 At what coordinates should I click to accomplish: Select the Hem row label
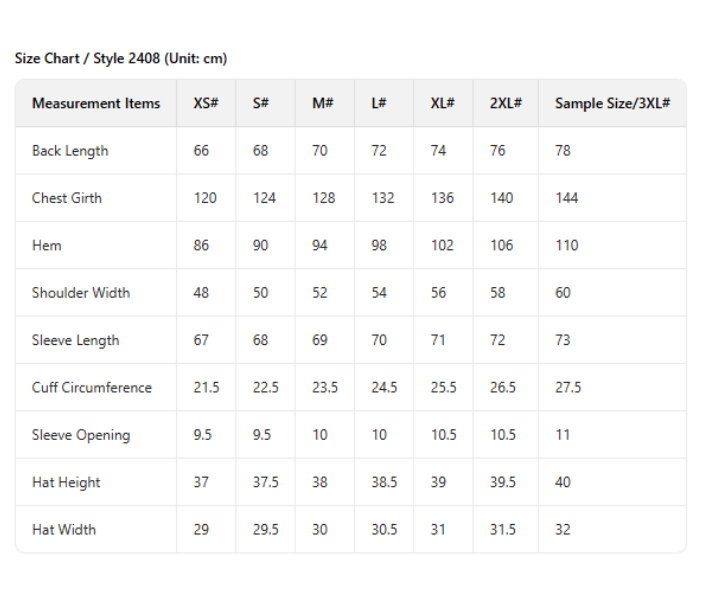coord(47,246)
